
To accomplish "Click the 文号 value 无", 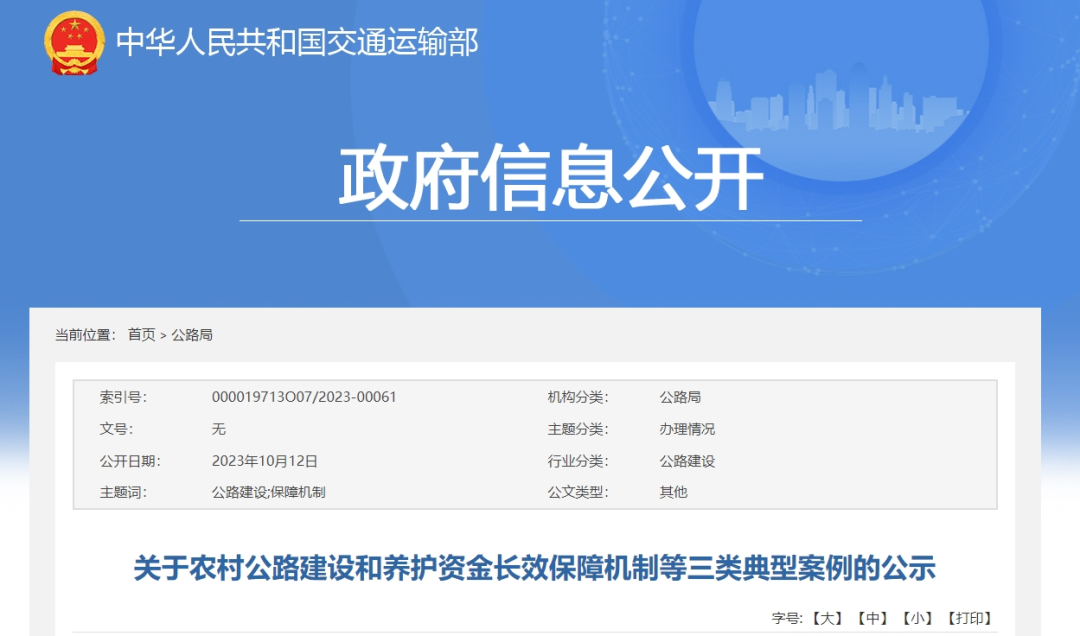I will click(x=219, y=429).
